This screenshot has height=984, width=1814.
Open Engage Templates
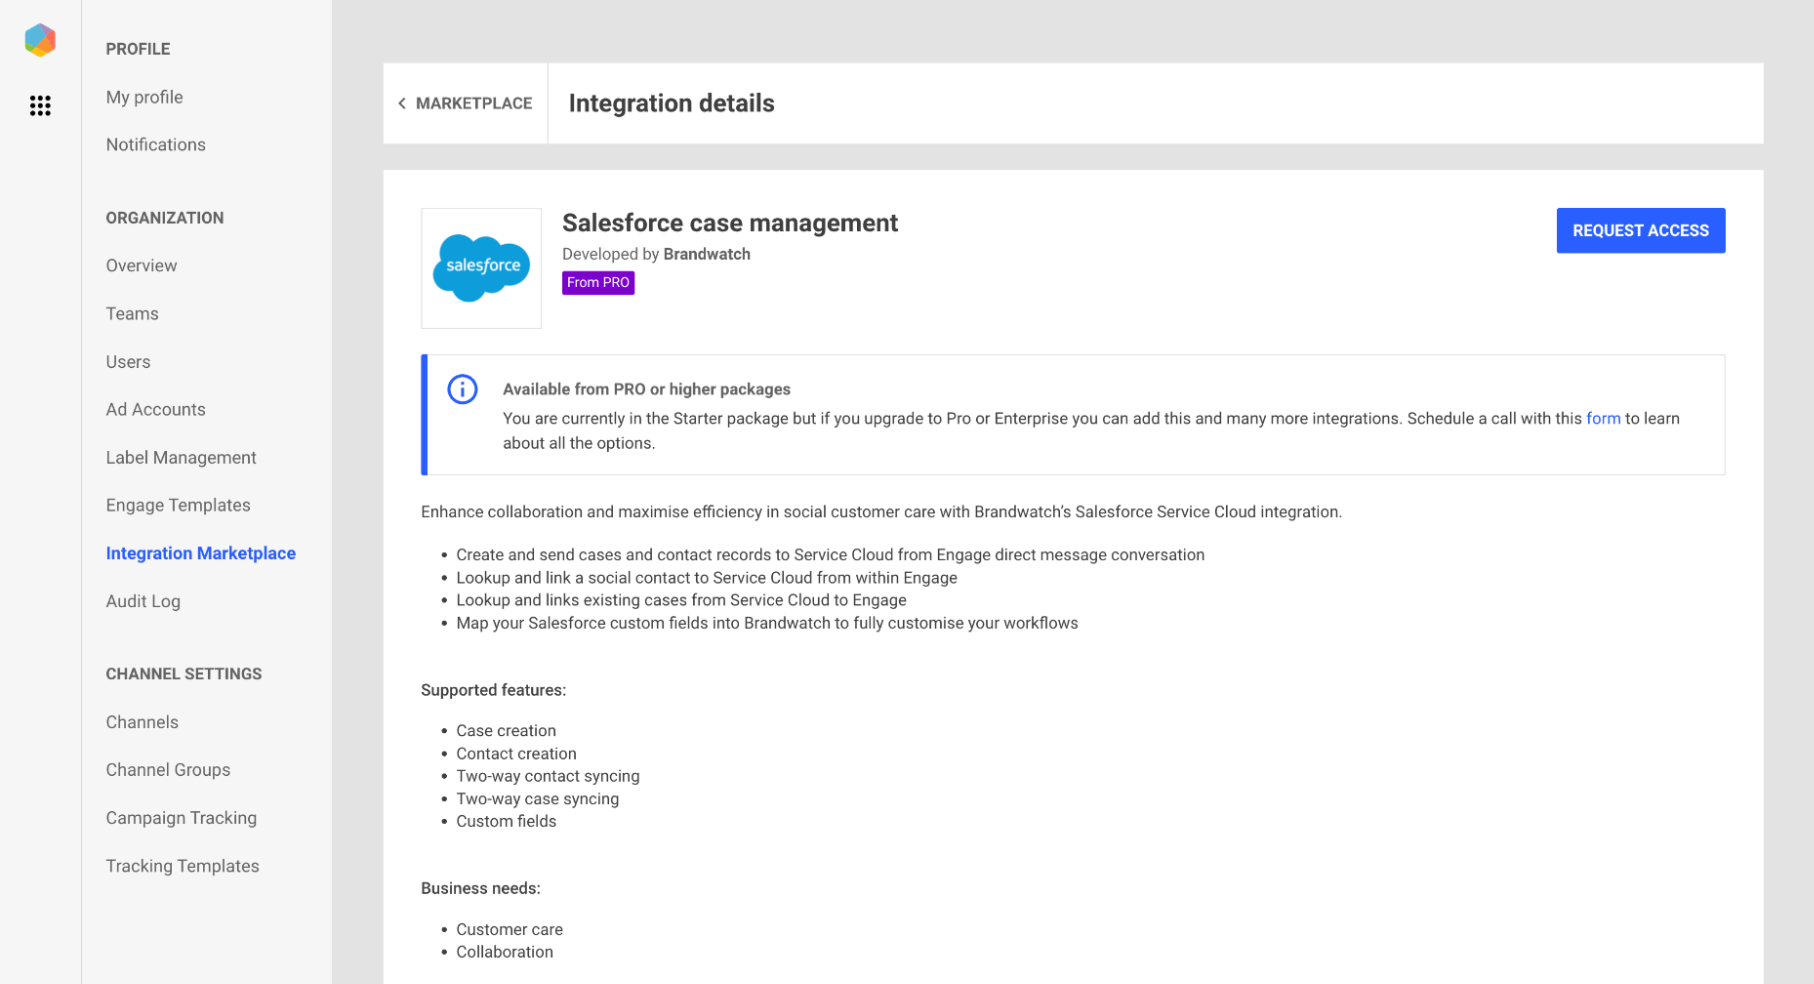tap(178, 506)
